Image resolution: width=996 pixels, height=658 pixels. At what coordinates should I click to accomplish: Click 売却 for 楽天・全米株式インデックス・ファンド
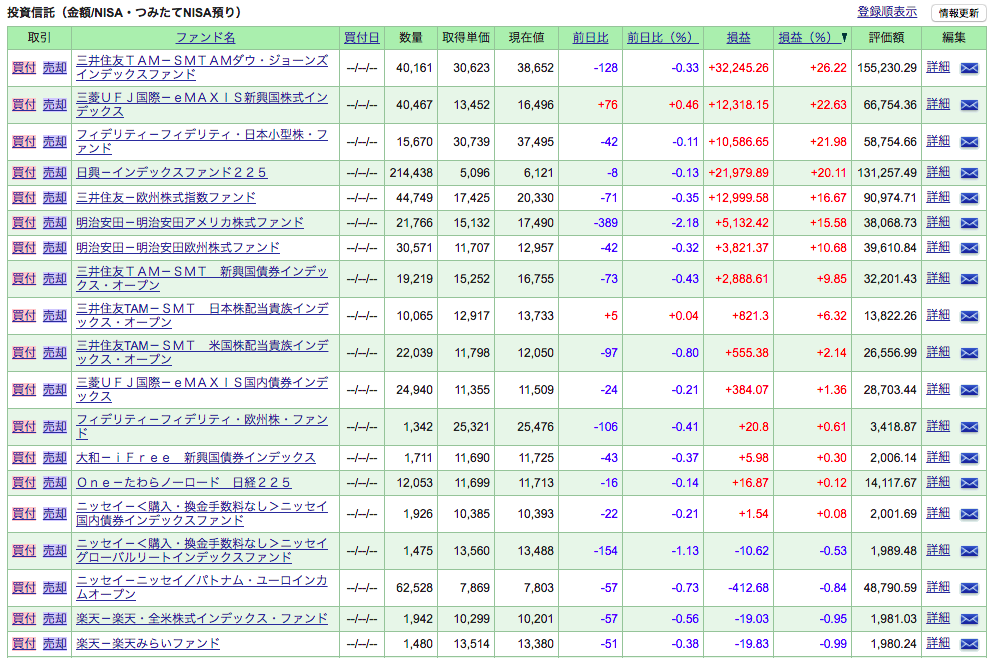click(55, 619)
